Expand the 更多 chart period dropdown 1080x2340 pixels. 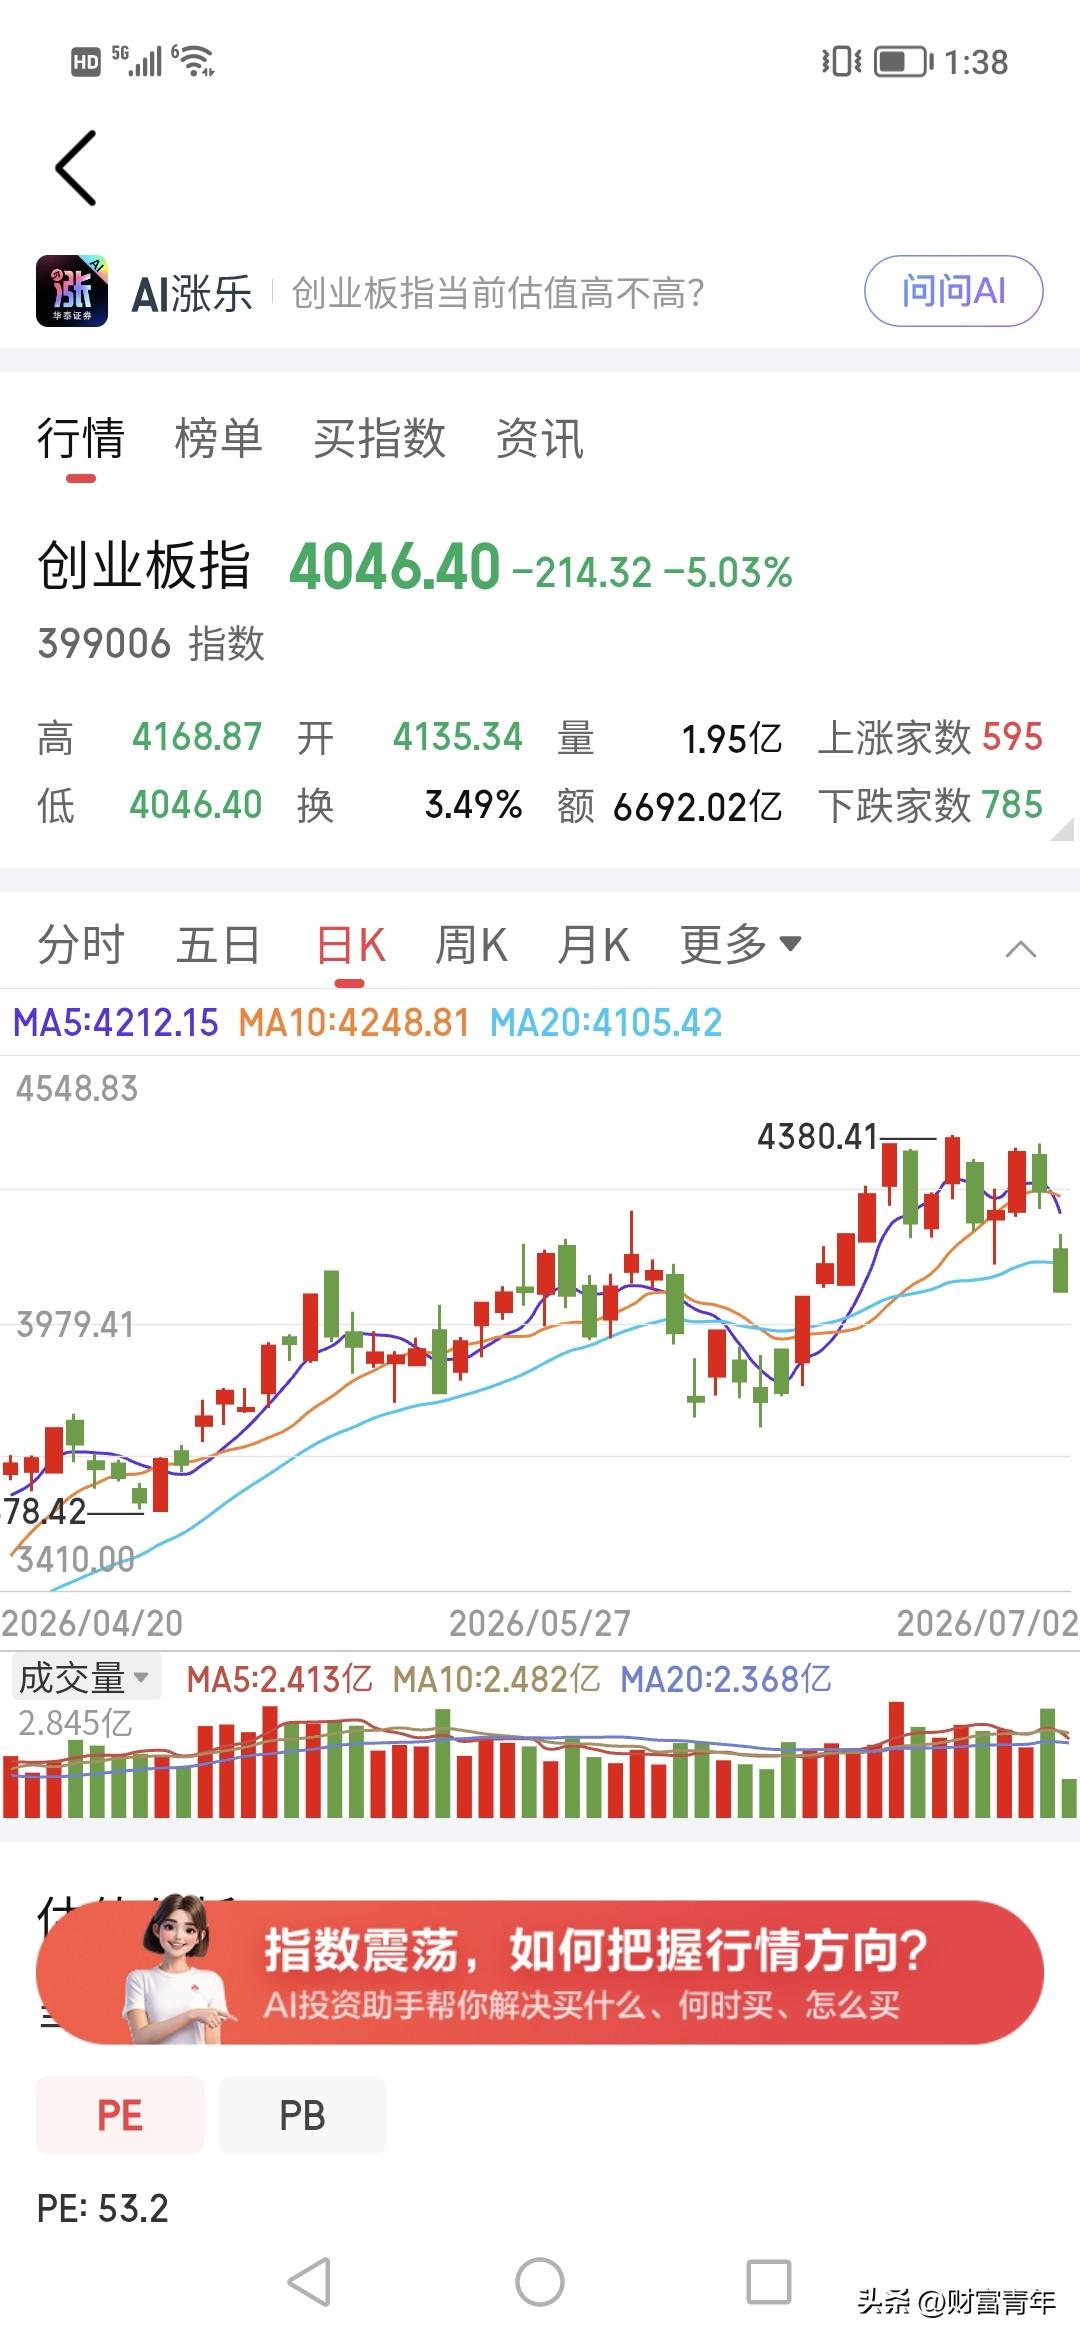point(741,945)
